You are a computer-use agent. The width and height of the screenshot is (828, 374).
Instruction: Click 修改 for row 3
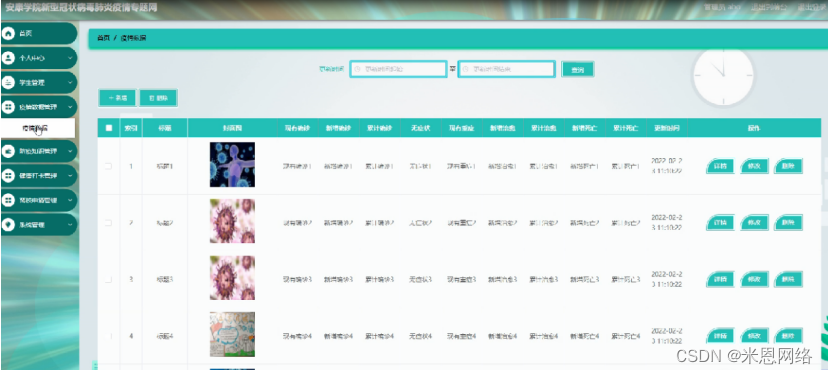click(755, 279)
